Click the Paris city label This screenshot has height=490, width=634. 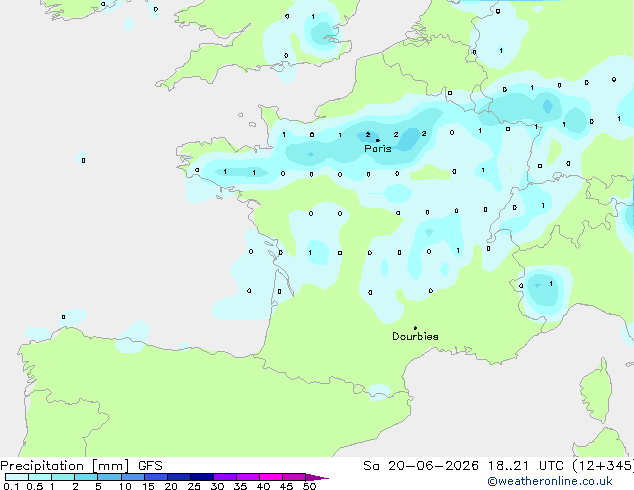pos(378,148)
